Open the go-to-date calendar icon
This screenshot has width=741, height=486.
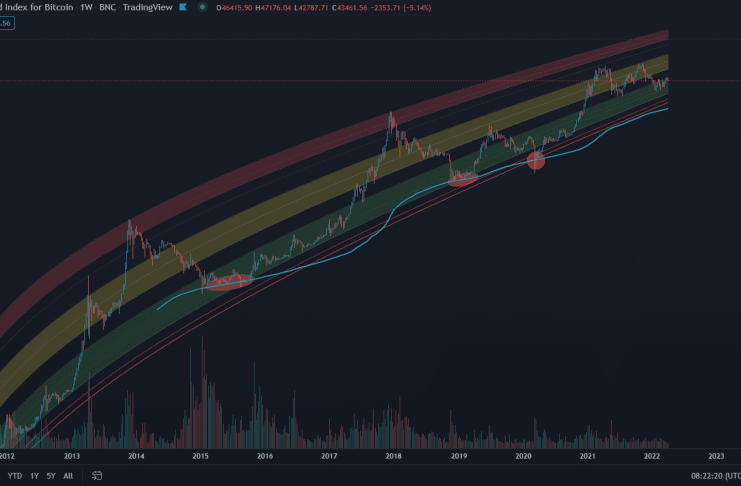click(x=95, y=476)
